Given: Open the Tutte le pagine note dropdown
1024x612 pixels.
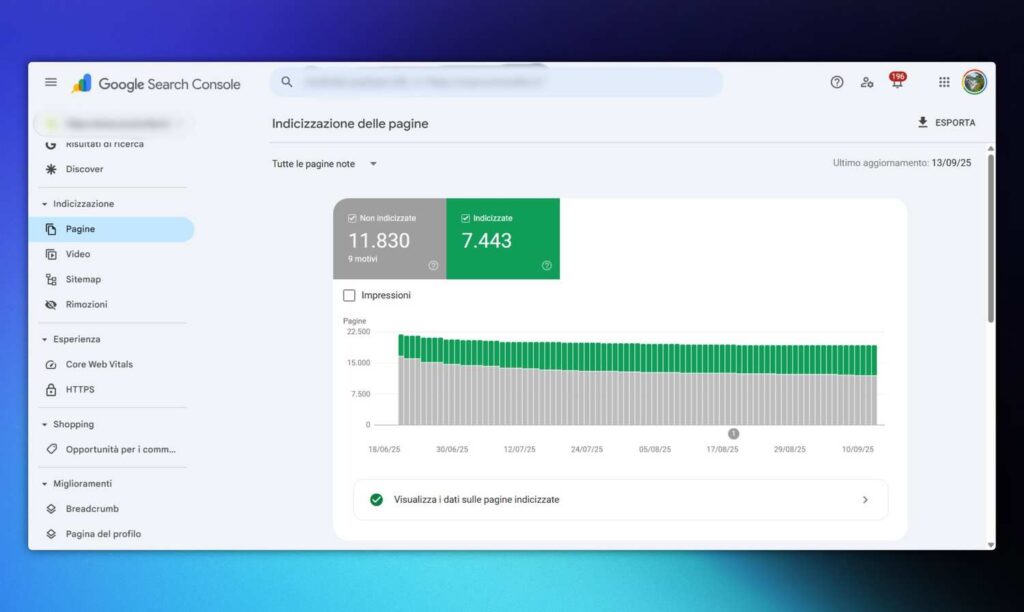Looking at the screenshot, I should coord(320,163).
